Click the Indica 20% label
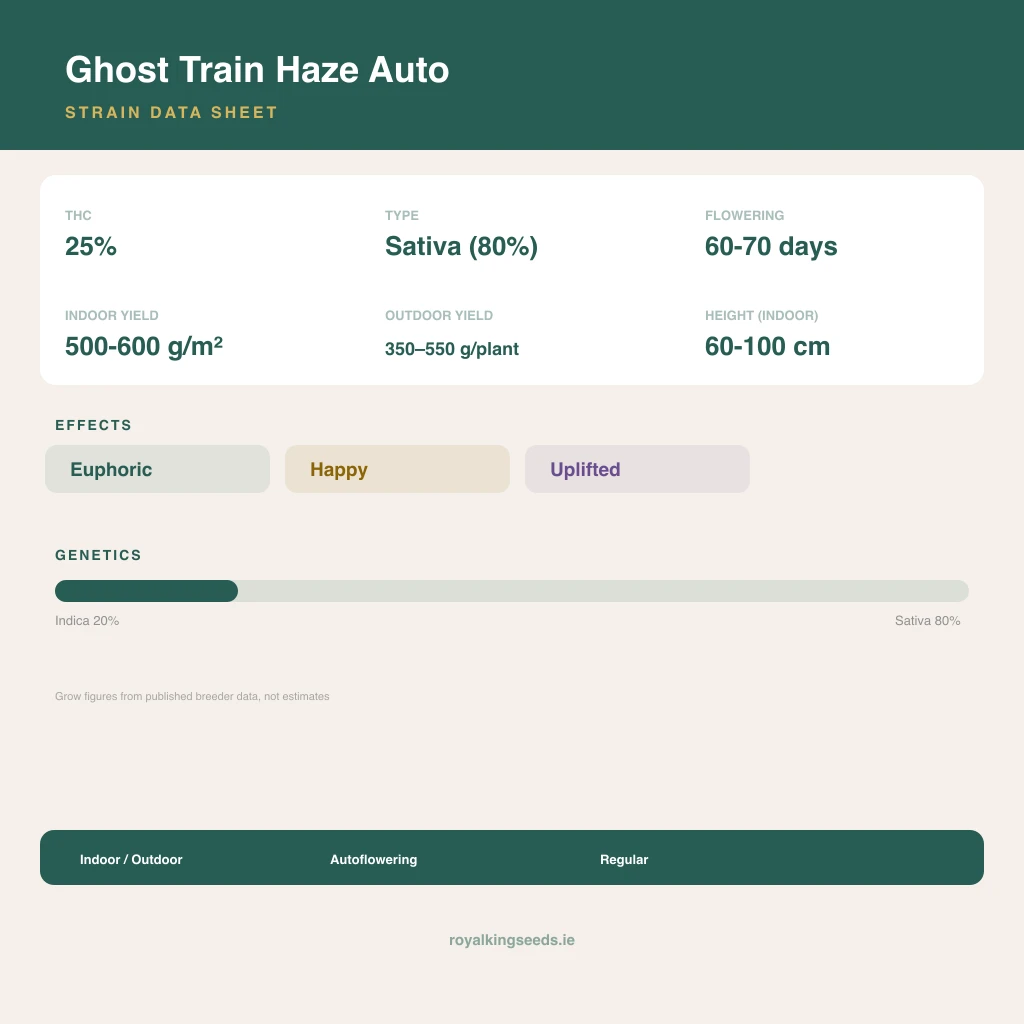The width and height of the screenshot is (1024, 1024). click(87, 620)
